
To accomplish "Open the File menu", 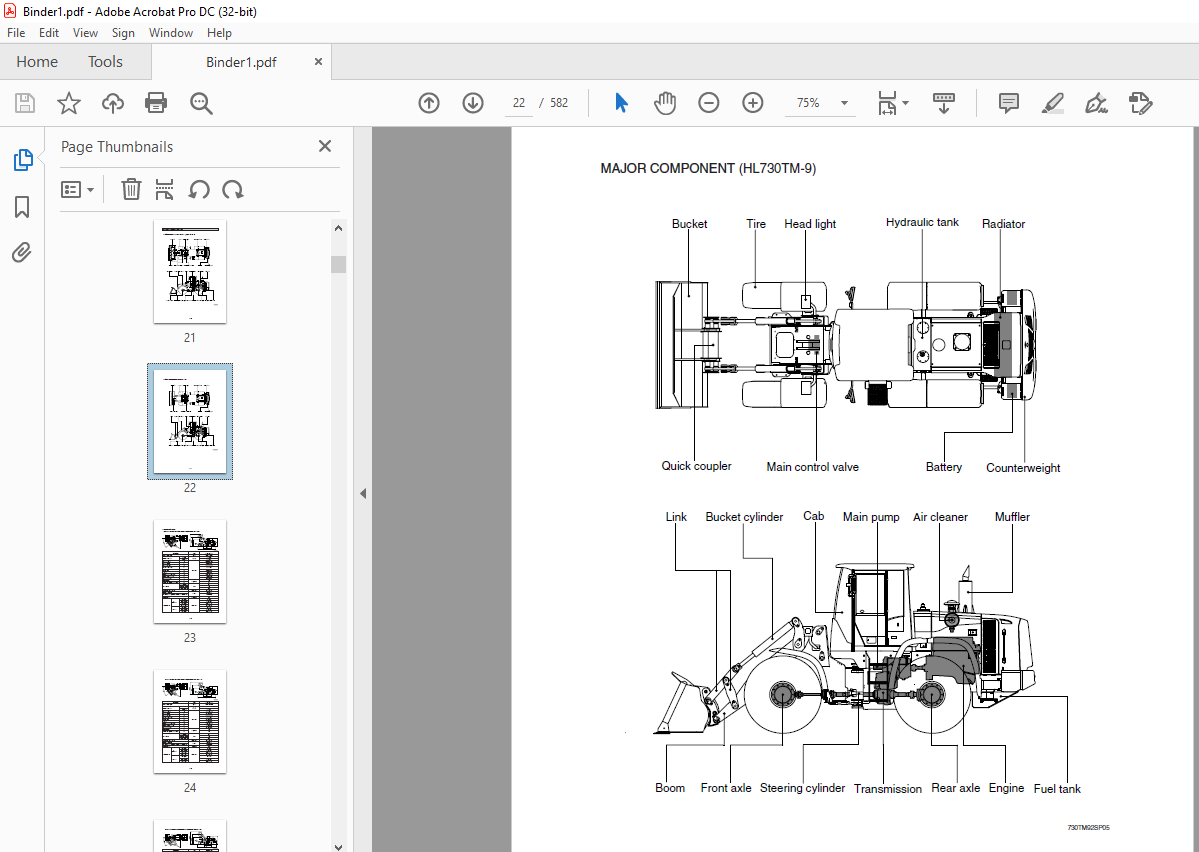I will tap(16, 33).
